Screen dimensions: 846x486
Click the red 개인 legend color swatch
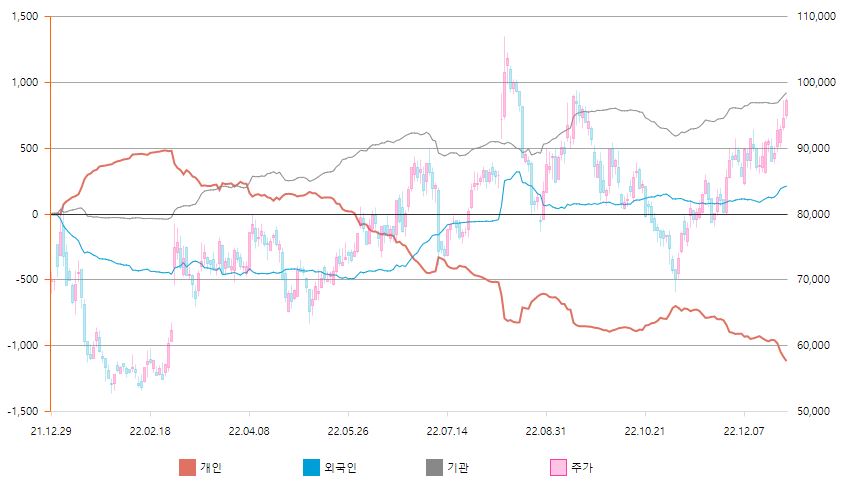pos(187,467)
